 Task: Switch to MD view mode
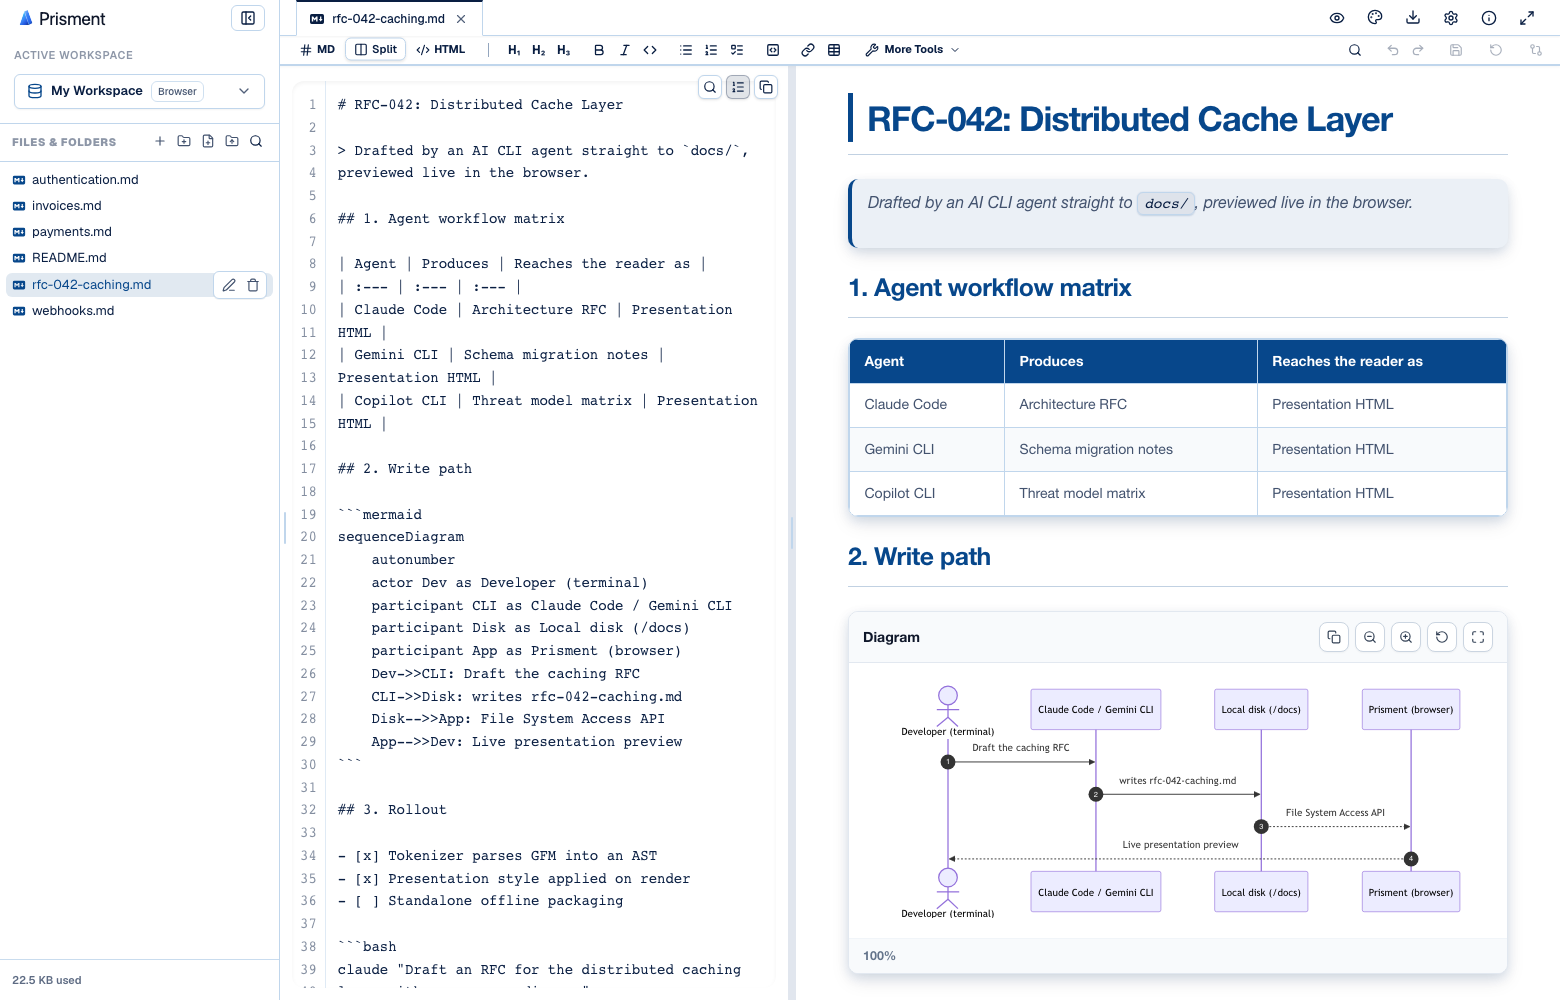318,49
